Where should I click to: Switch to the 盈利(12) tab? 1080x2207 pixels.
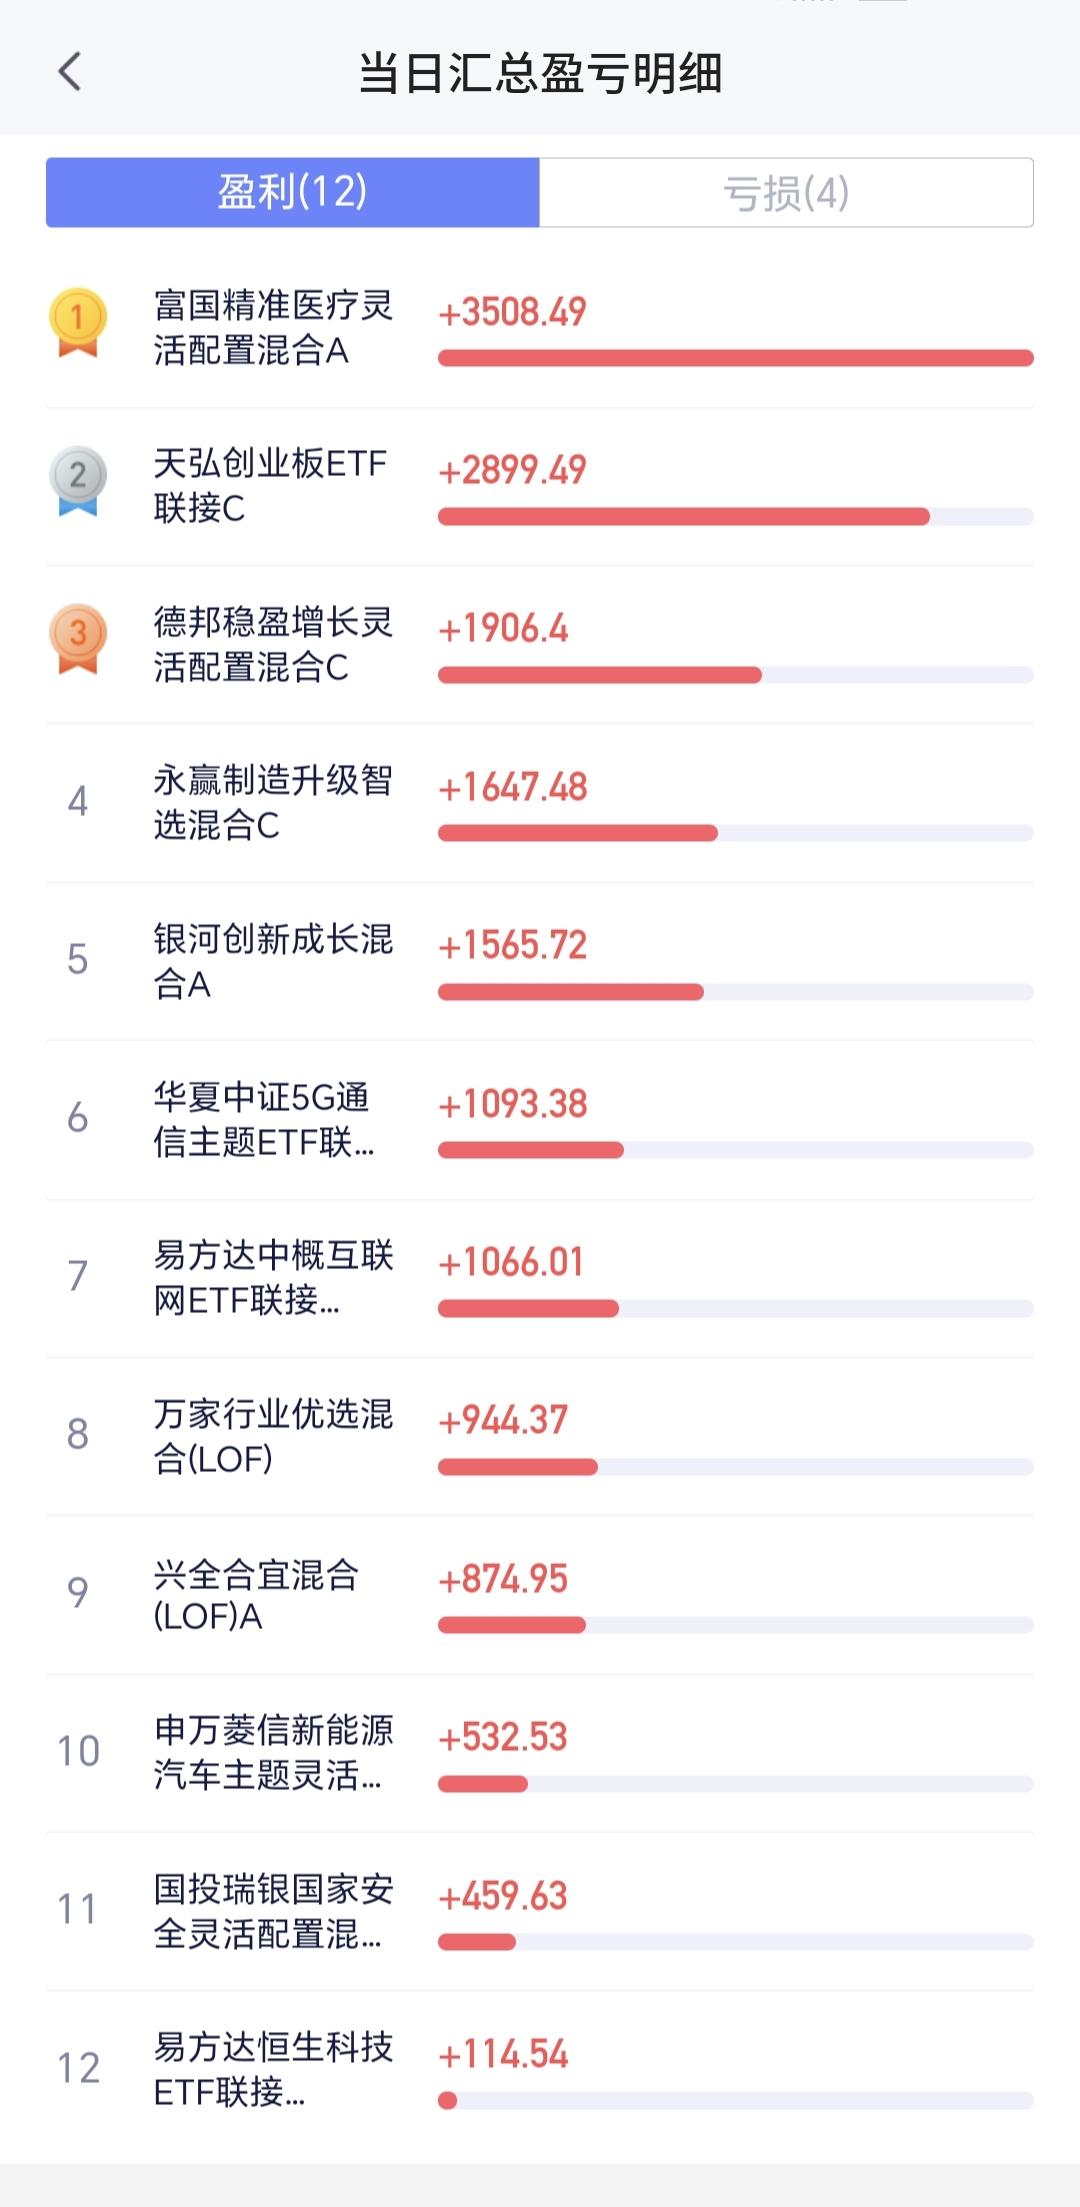point(293,192)
